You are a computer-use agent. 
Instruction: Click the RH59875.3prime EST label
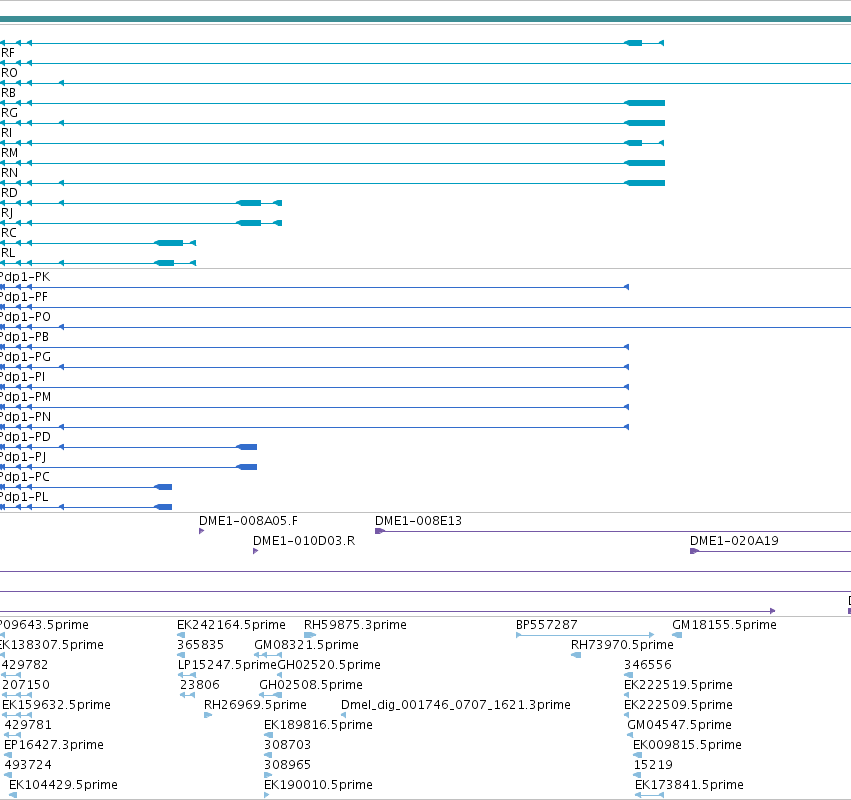(355, 625)
